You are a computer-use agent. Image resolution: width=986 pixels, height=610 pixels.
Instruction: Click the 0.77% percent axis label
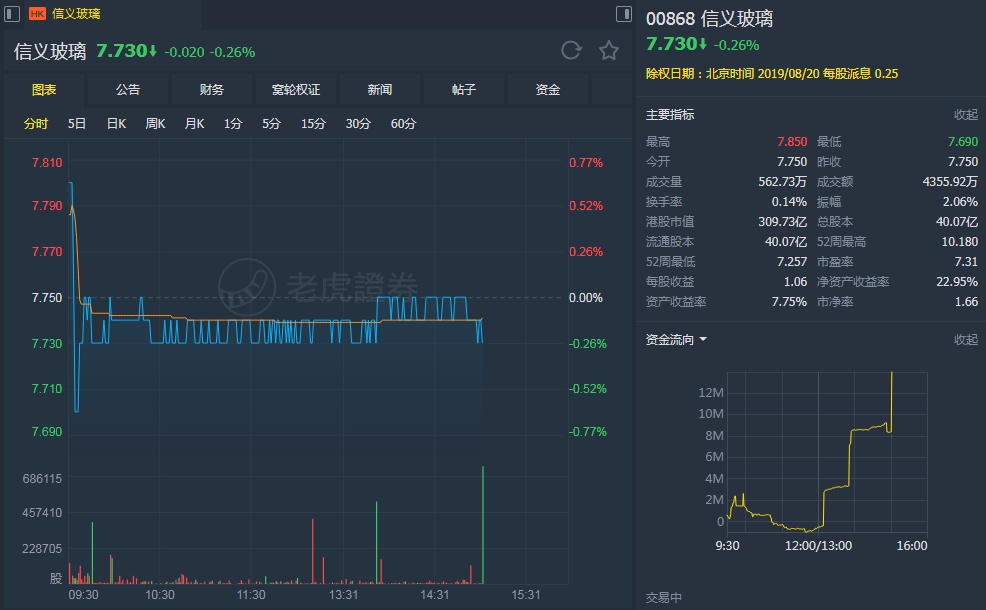(x=586, y=162)
